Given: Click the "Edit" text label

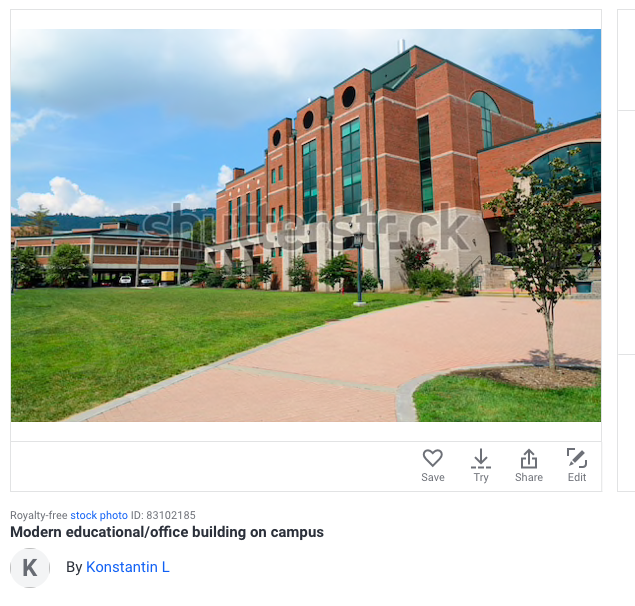Looking at the screenshot, I should 577,477.
